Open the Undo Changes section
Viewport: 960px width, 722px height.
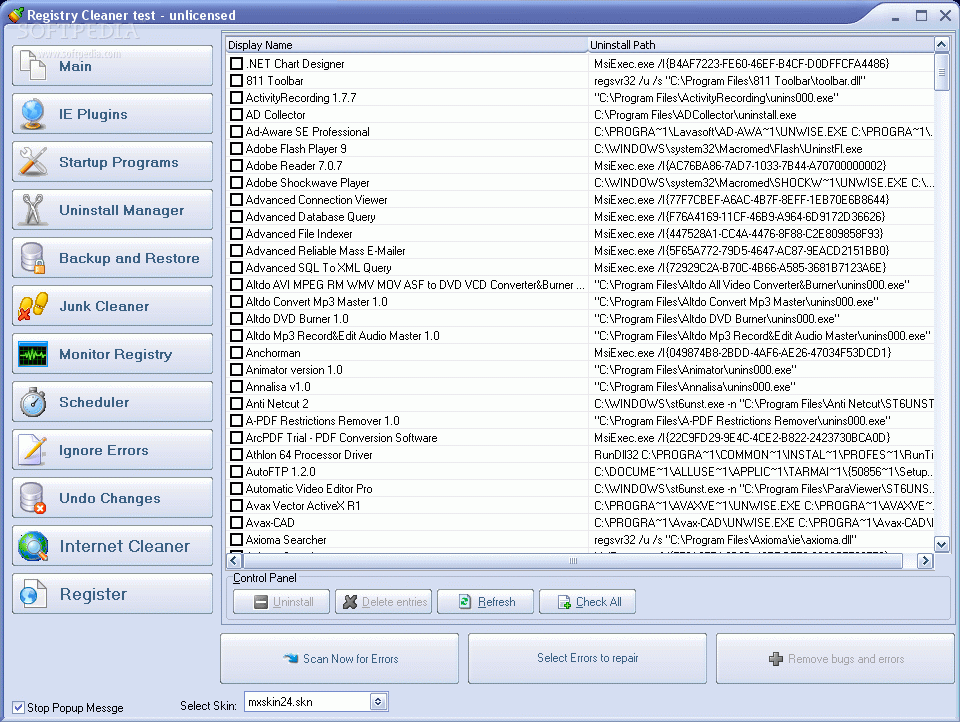tap(113, 498)
